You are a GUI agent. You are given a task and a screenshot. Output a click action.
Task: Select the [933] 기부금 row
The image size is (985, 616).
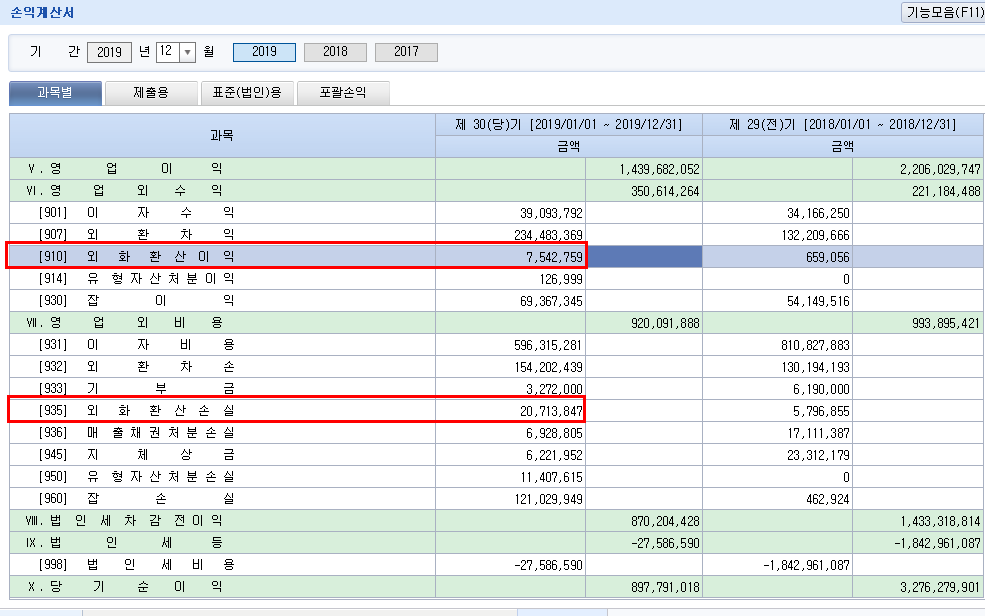(x=496, y=389)
